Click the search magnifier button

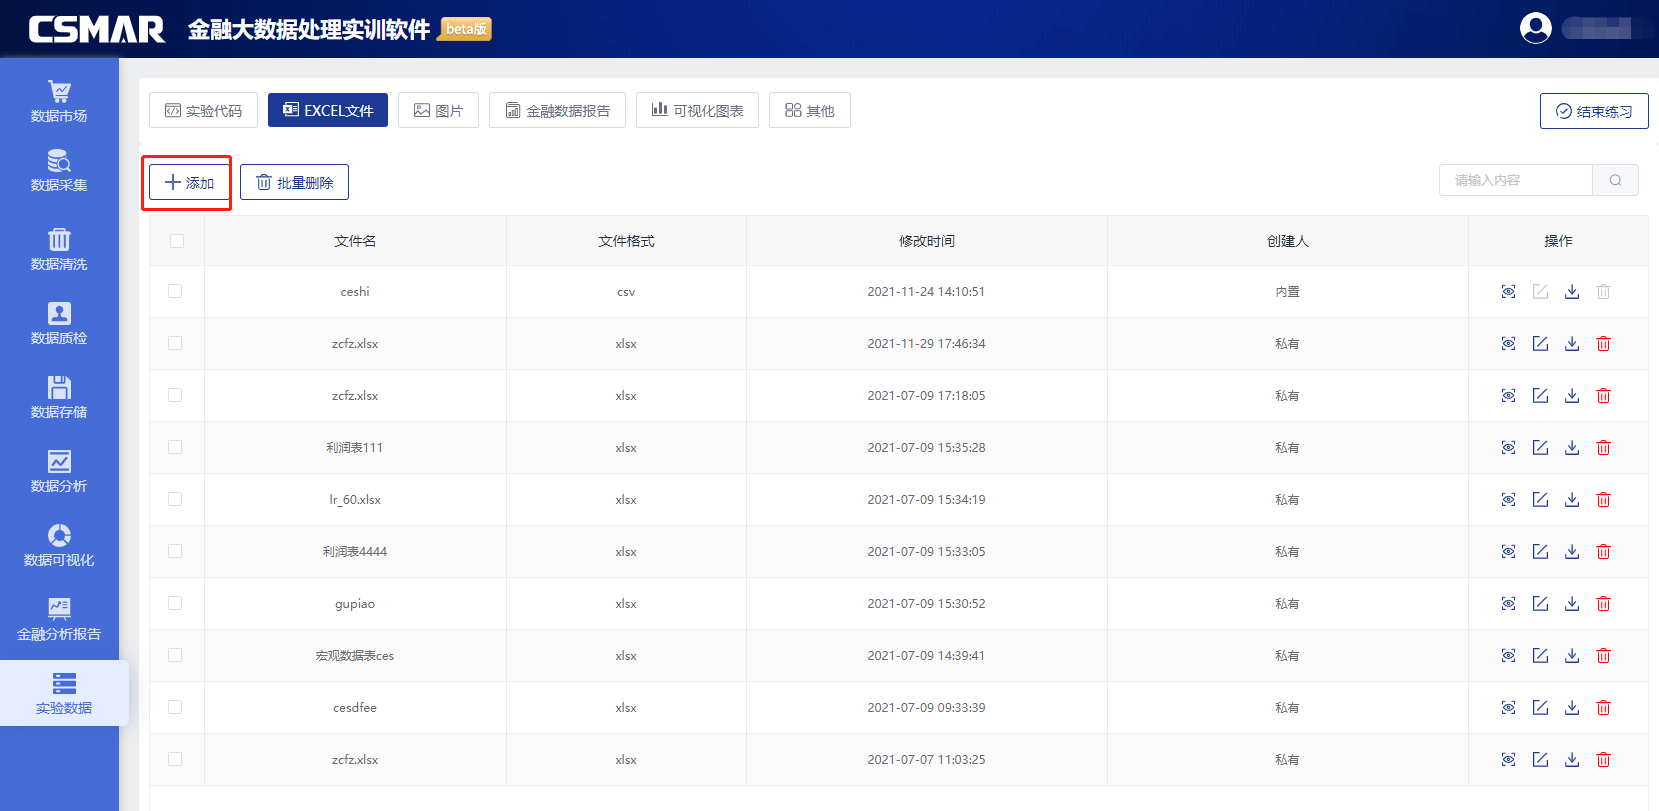click(x=1615, y=180)
